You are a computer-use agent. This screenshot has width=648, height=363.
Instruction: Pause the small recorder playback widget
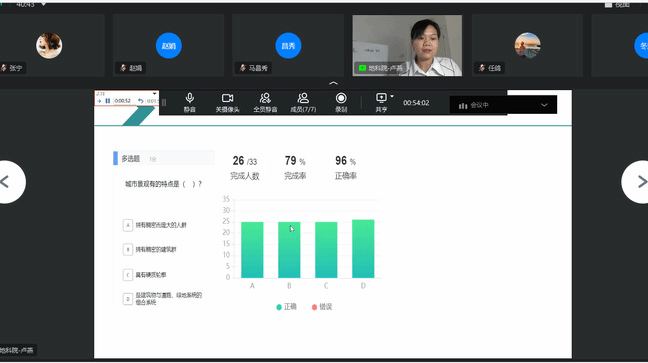pos(108,101)
